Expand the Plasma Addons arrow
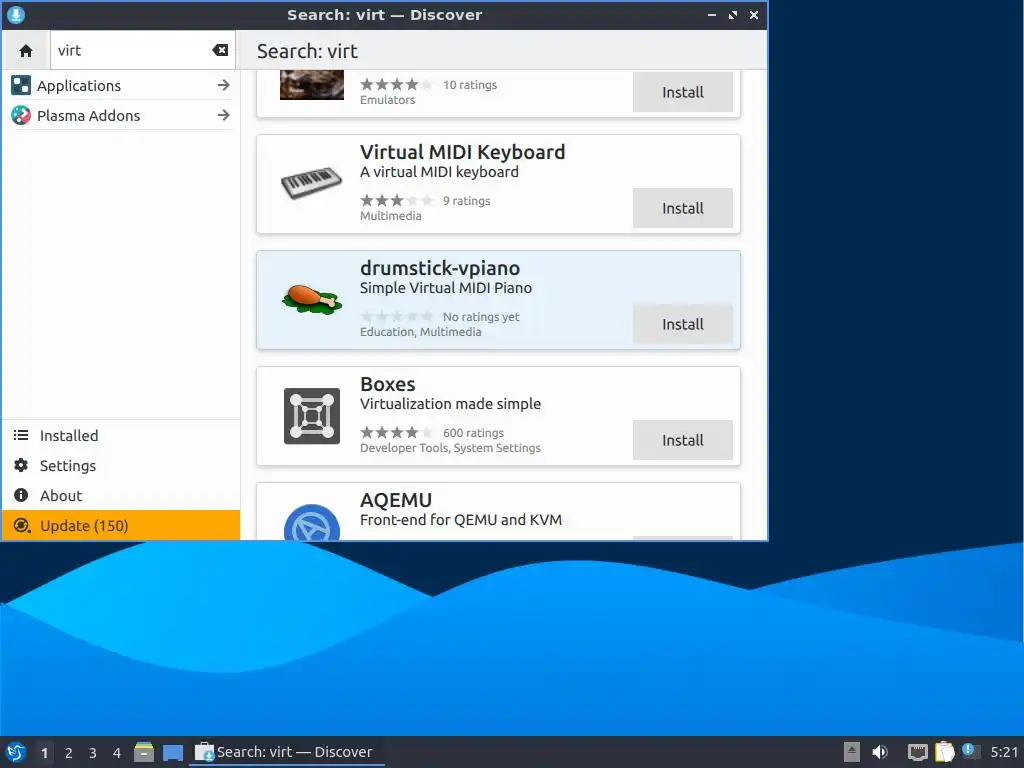Screen dimensions: 1024x768 tap(223, 116)
